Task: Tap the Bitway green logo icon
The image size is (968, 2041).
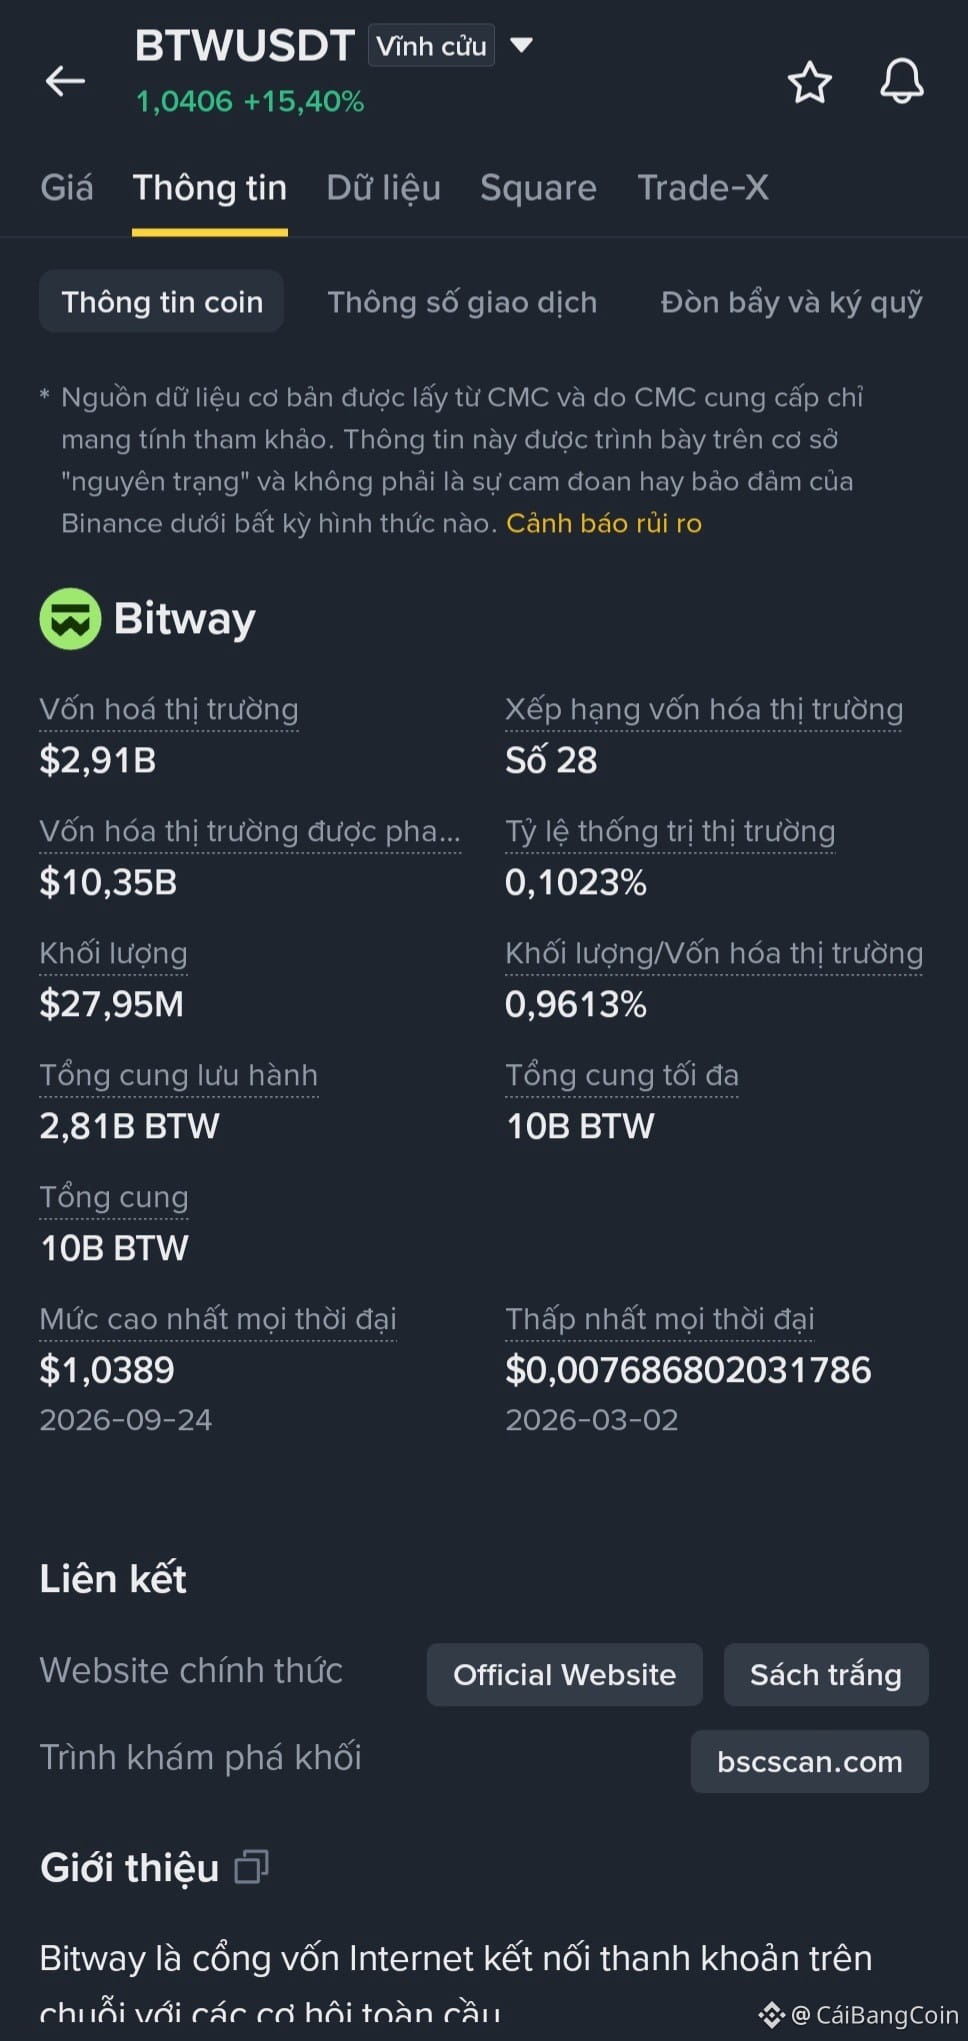Action: coord(70,619)
